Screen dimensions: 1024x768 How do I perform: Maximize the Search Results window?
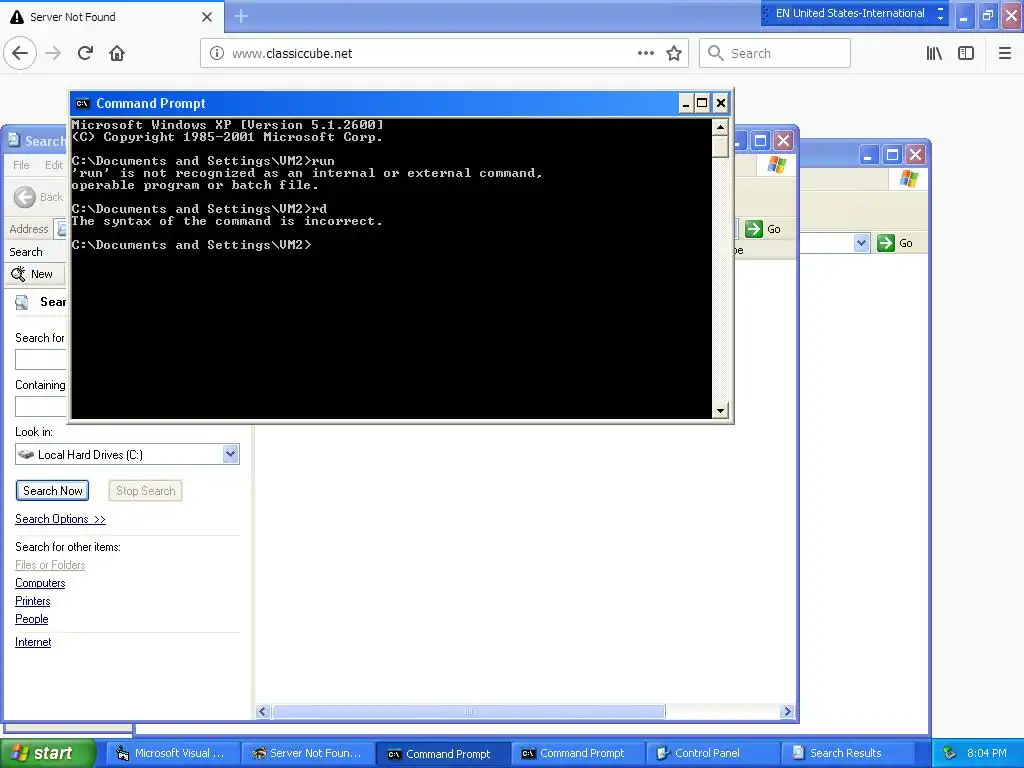760,140
